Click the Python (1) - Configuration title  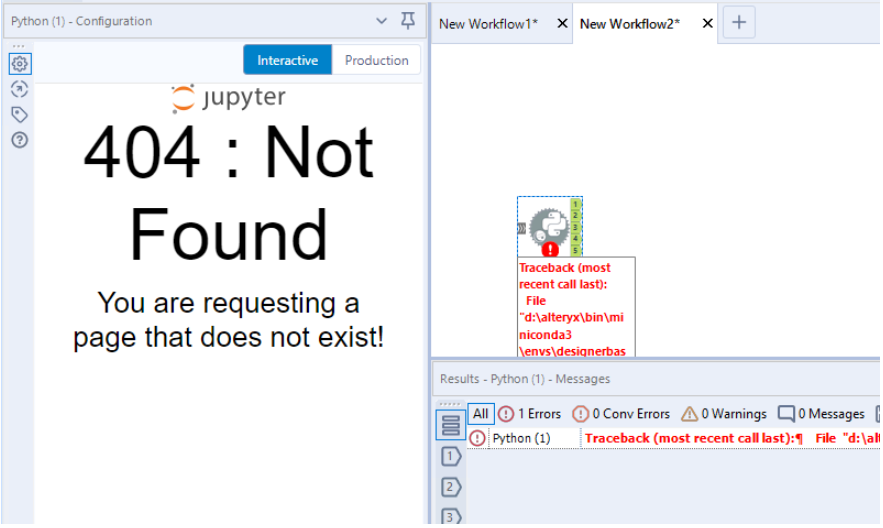tap(82, 21)
